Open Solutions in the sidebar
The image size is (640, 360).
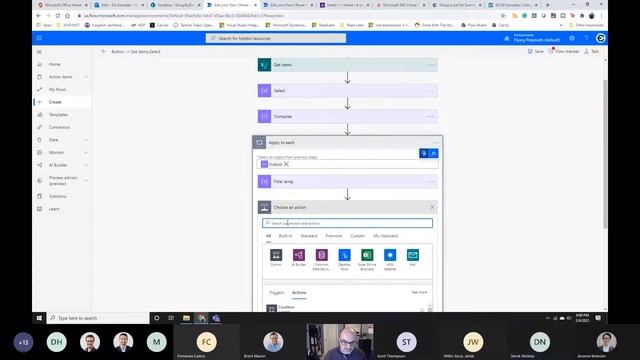[x=57, y=196]
